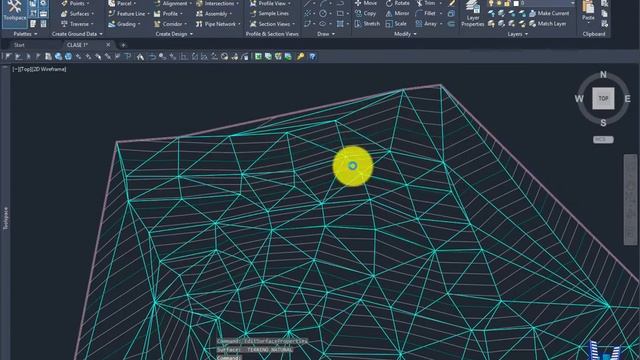
Task: Click the yellow key icon in toolbar
Action: pyautogui.click(x=301, y=57)
